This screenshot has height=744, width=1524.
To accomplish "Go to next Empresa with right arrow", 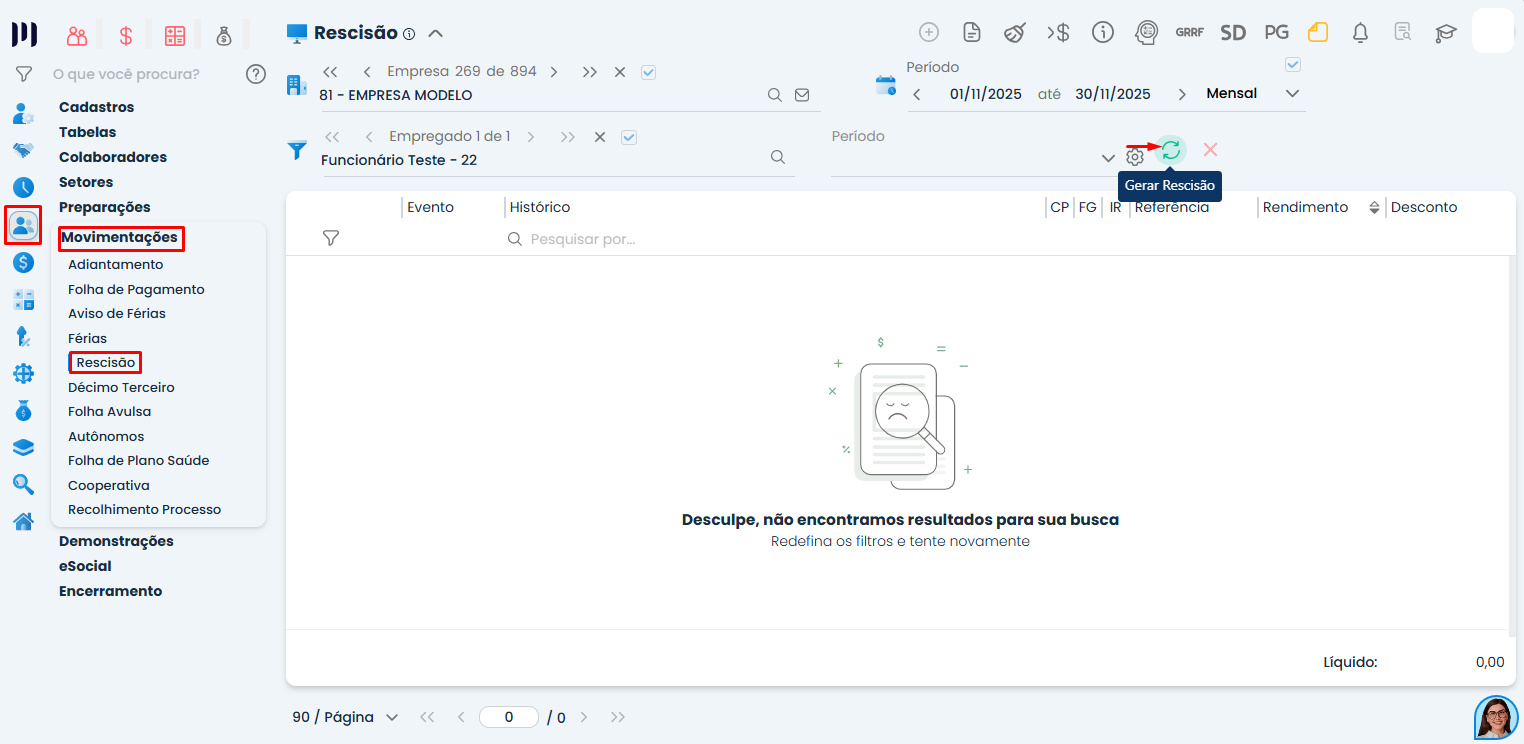I will (x=554, y=72).
